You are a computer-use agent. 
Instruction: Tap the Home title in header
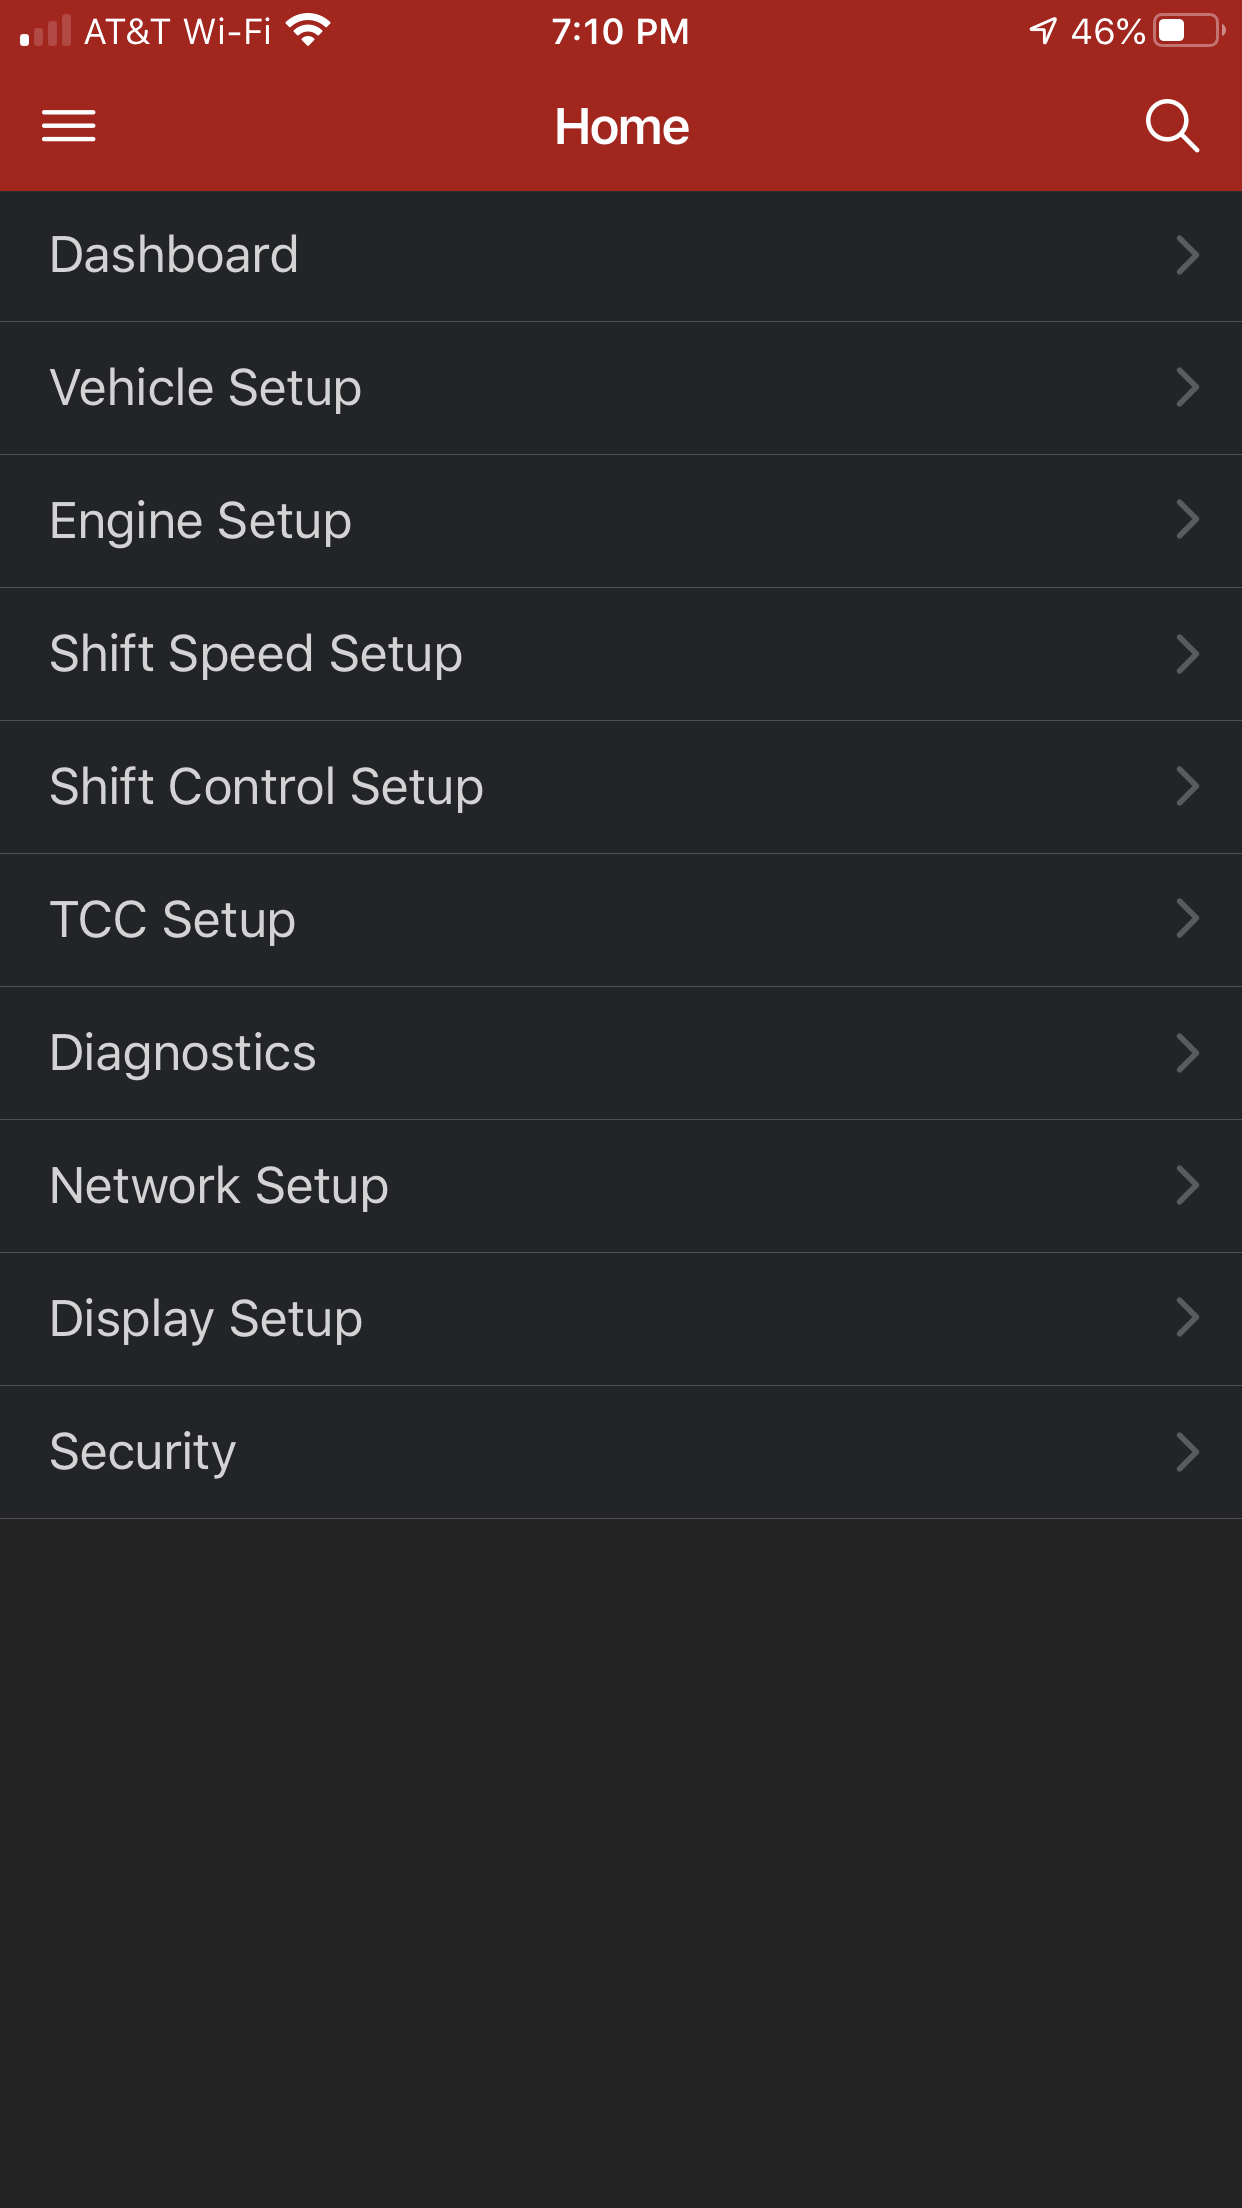pos(621,127)
